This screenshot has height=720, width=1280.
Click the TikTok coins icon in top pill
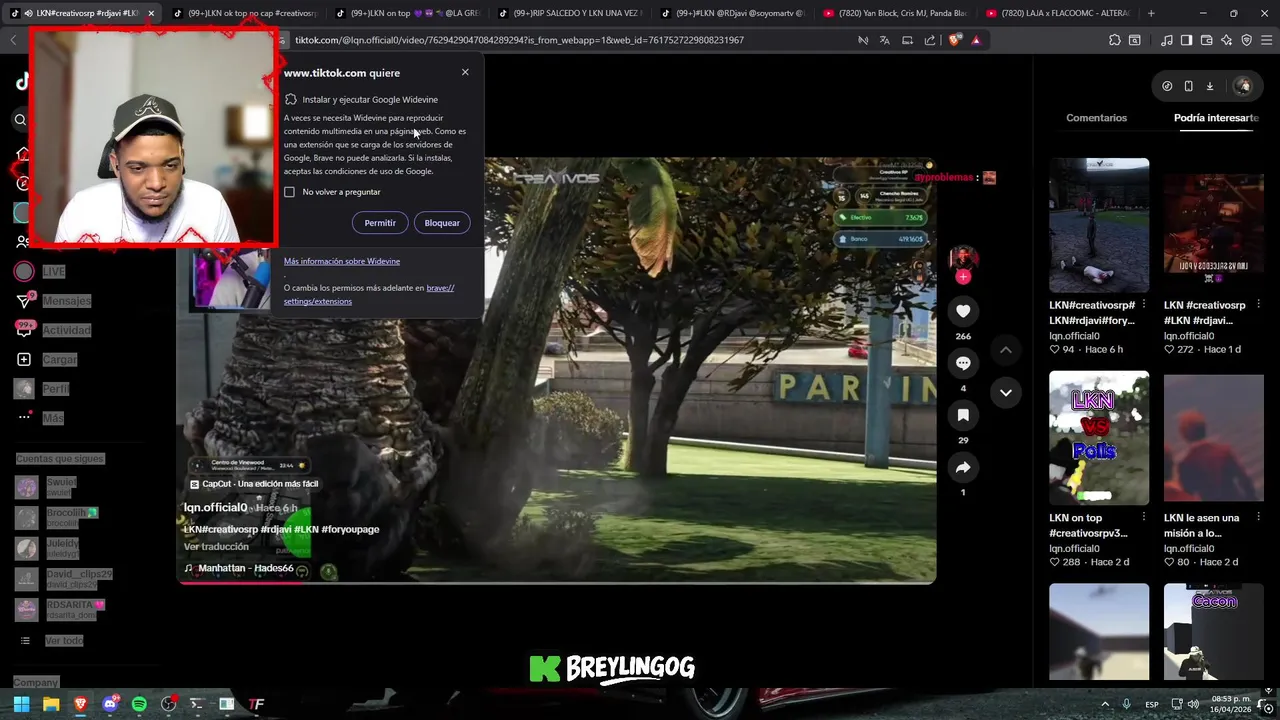click(x=1167, y=86)
